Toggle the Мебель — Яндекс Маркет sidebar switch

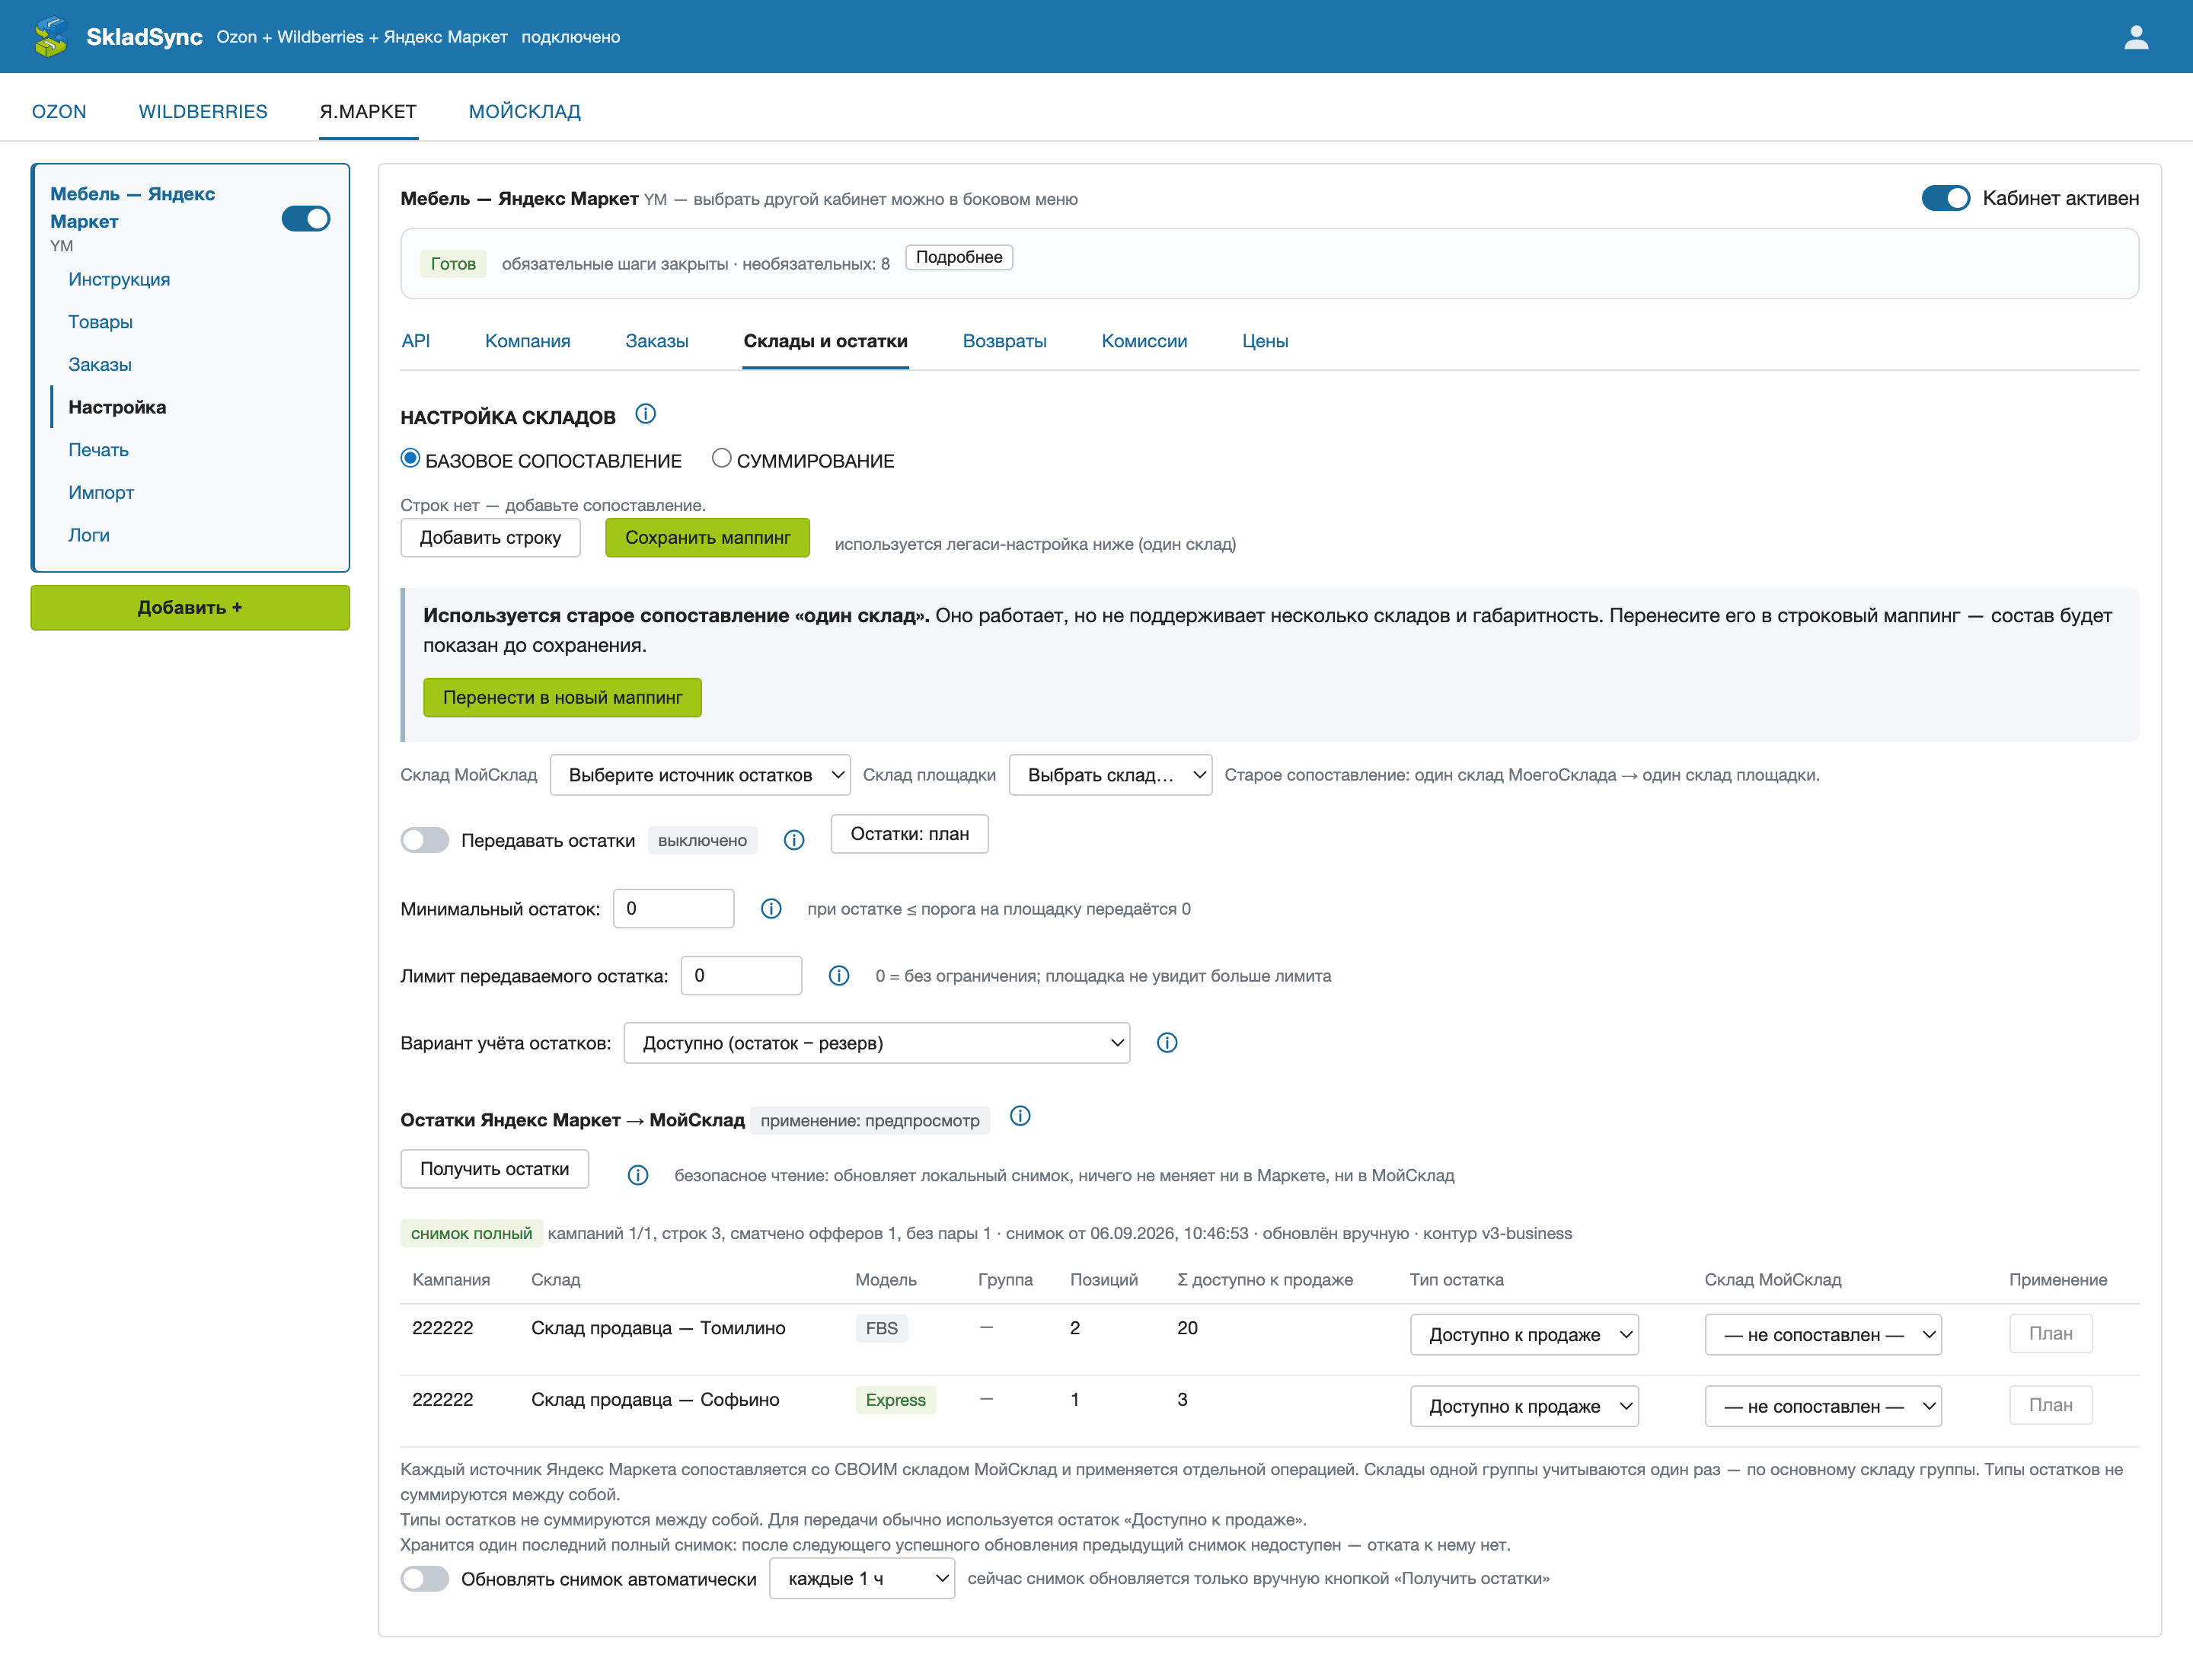(306, 219)
